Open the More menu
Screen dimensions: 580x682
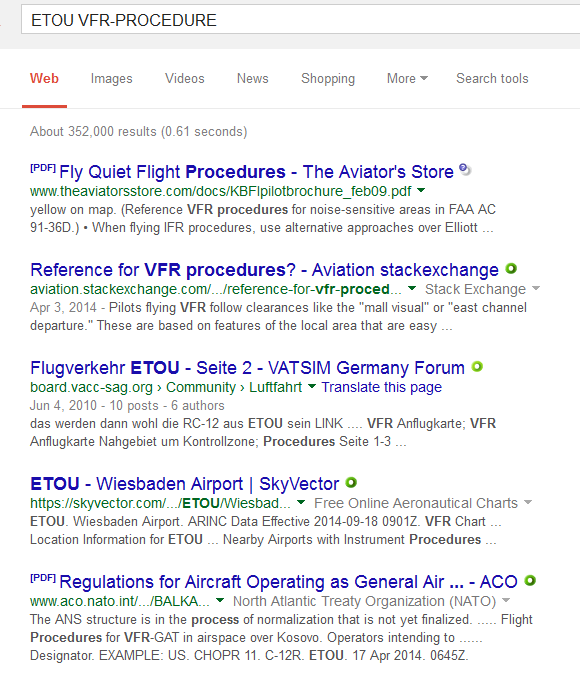[x=407, y=78]
